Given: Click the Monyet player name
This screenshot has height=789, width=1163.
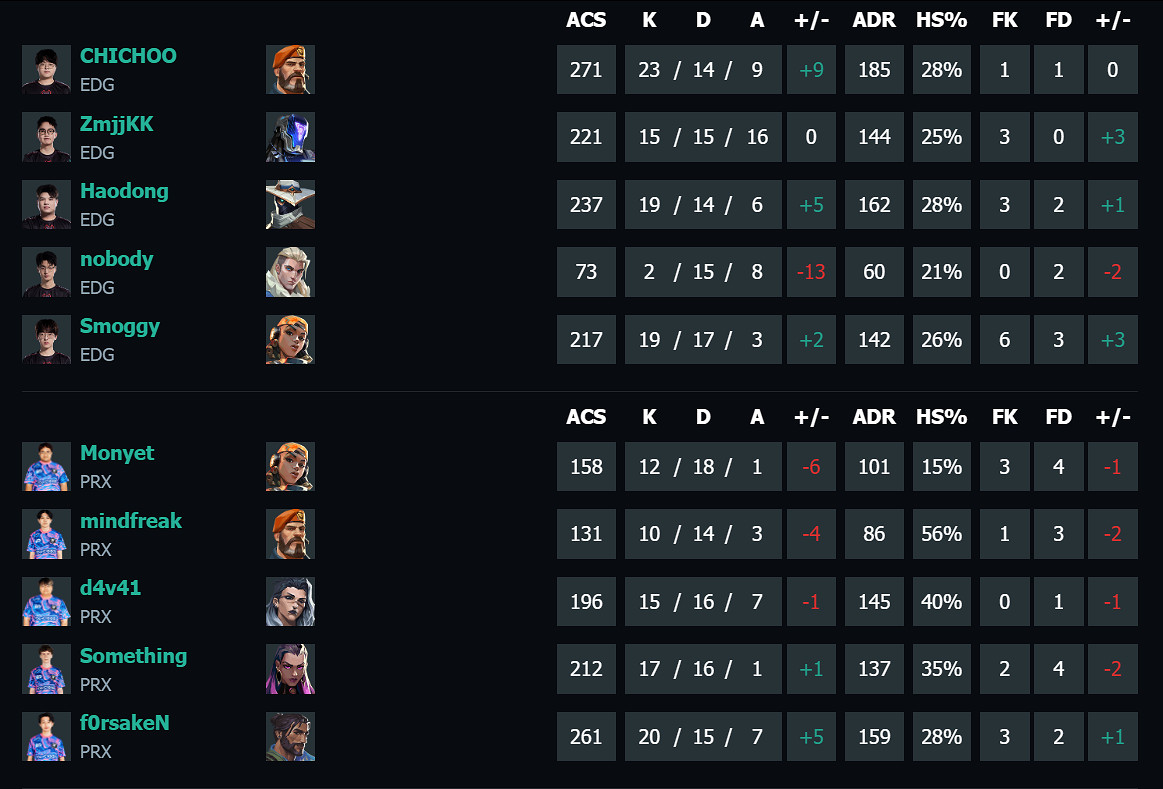Looking at the screenshot, I should click(117, 452).
